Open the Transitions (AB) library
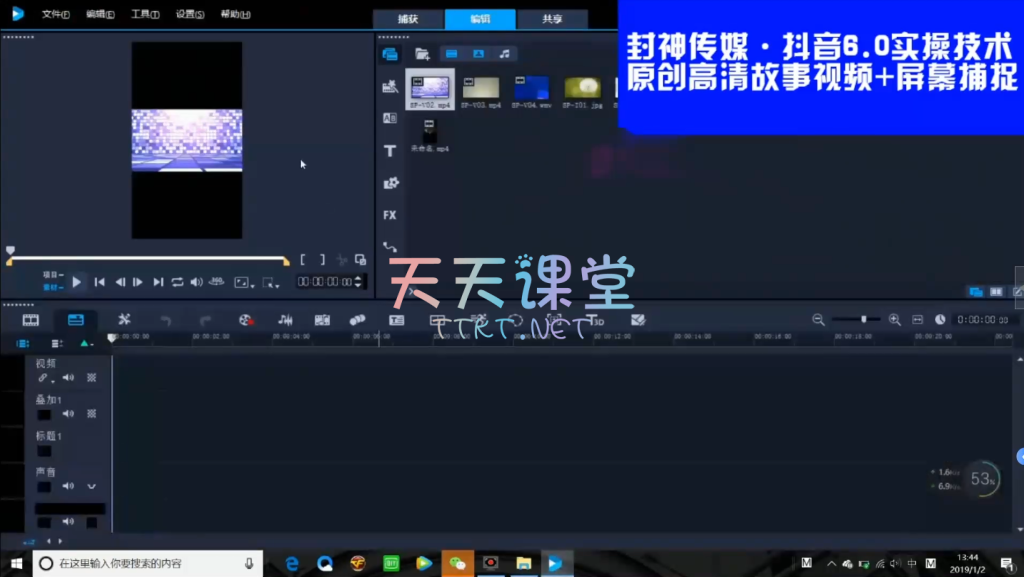This screenshot has width=1024, height=577. coord(390,118)
